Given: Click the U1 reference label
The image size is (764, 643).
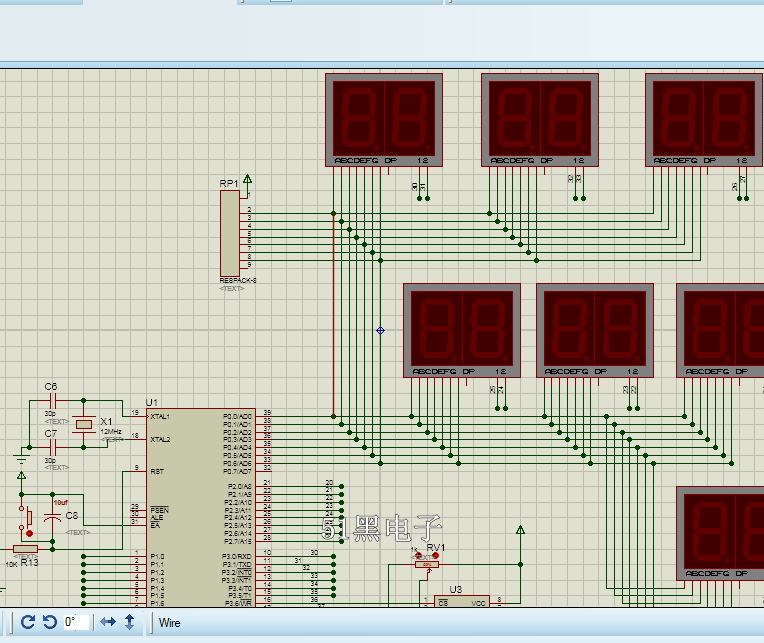Looking at the screenshot, I should pyautogui.click(x=152, y=402).
